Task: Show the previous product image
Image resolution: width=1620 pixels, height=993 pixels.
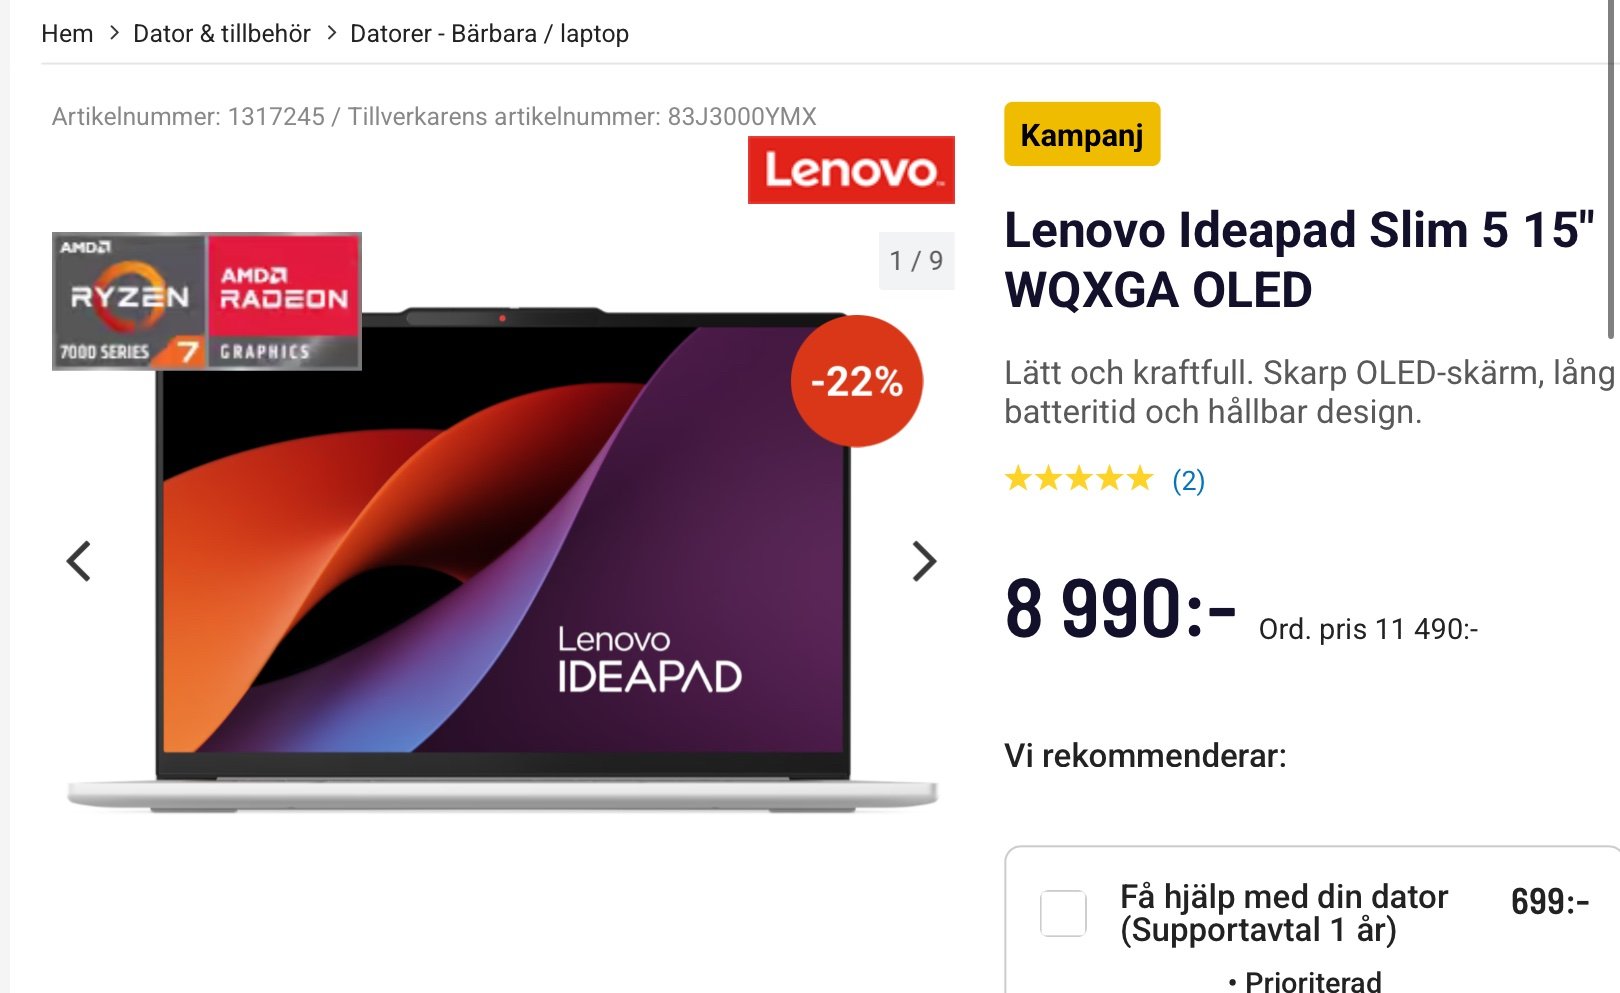Action: [79, 561]
